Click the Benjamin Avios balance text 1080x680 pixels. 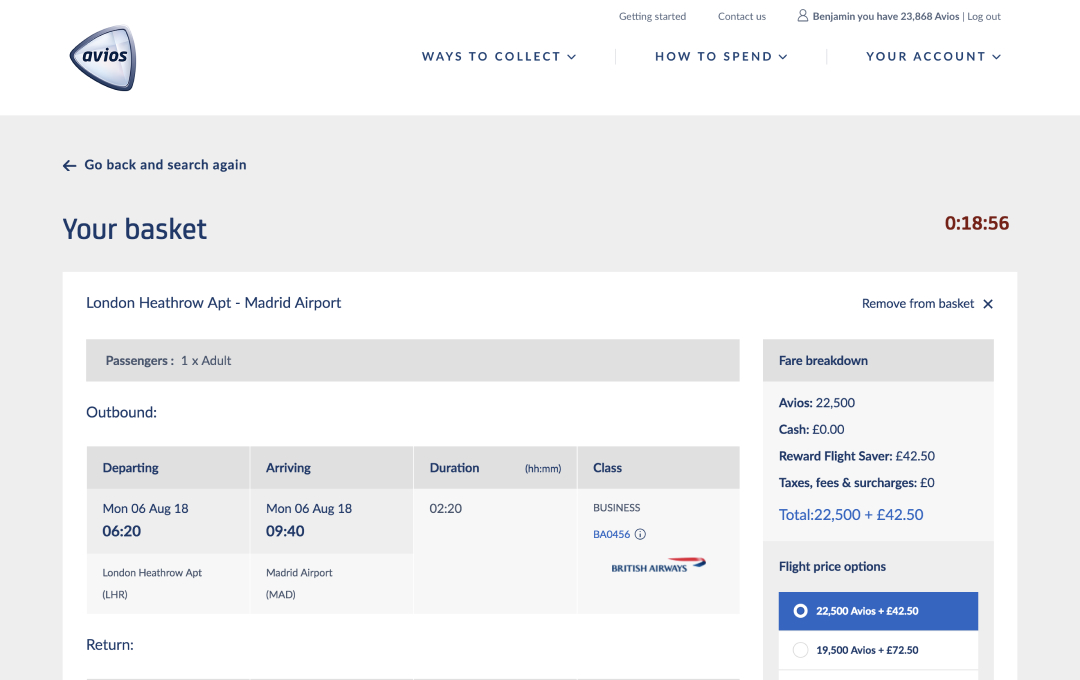[885, 16]
